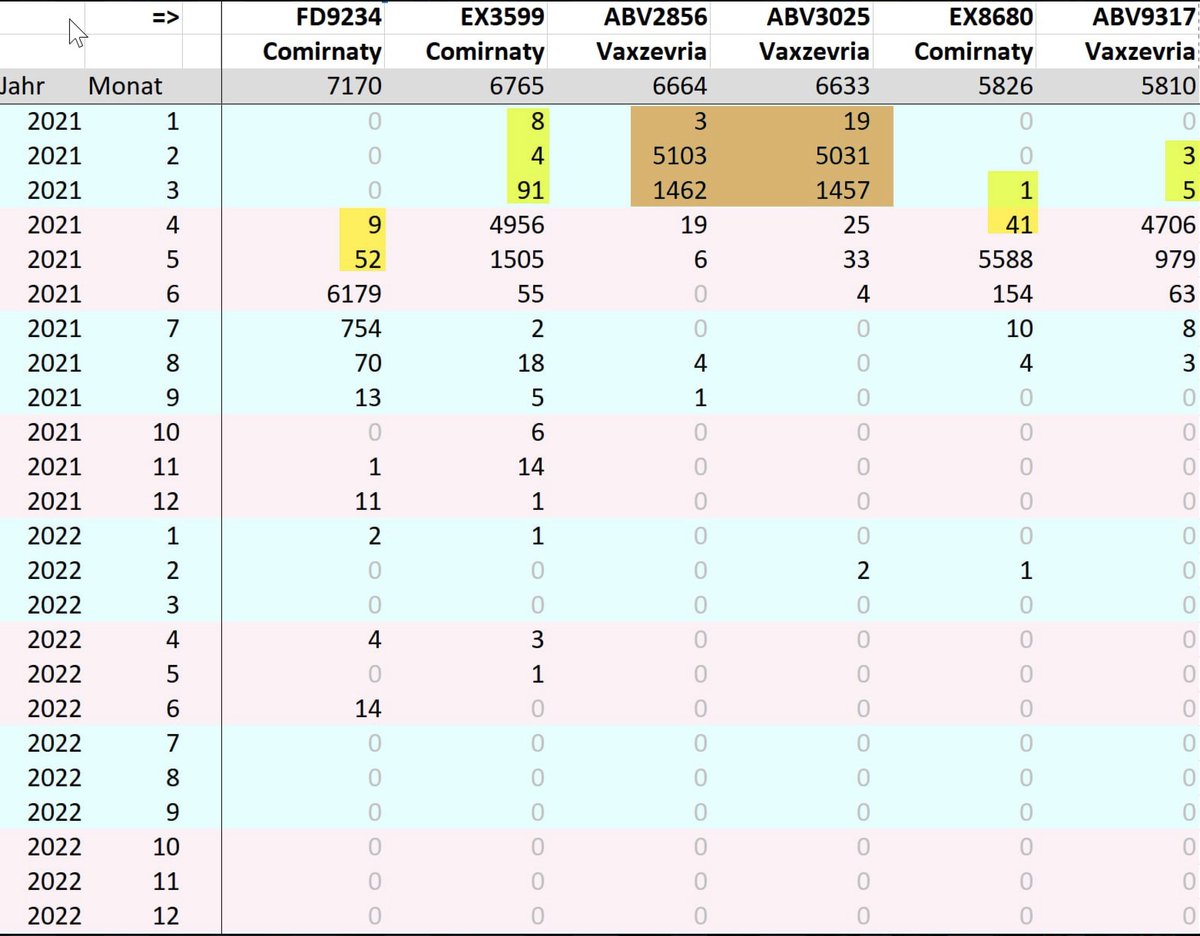This screenshot has width=1200, height=936.
Task: Select FD9234 value 13 in 2021 month 9
Action: (368, 398)
